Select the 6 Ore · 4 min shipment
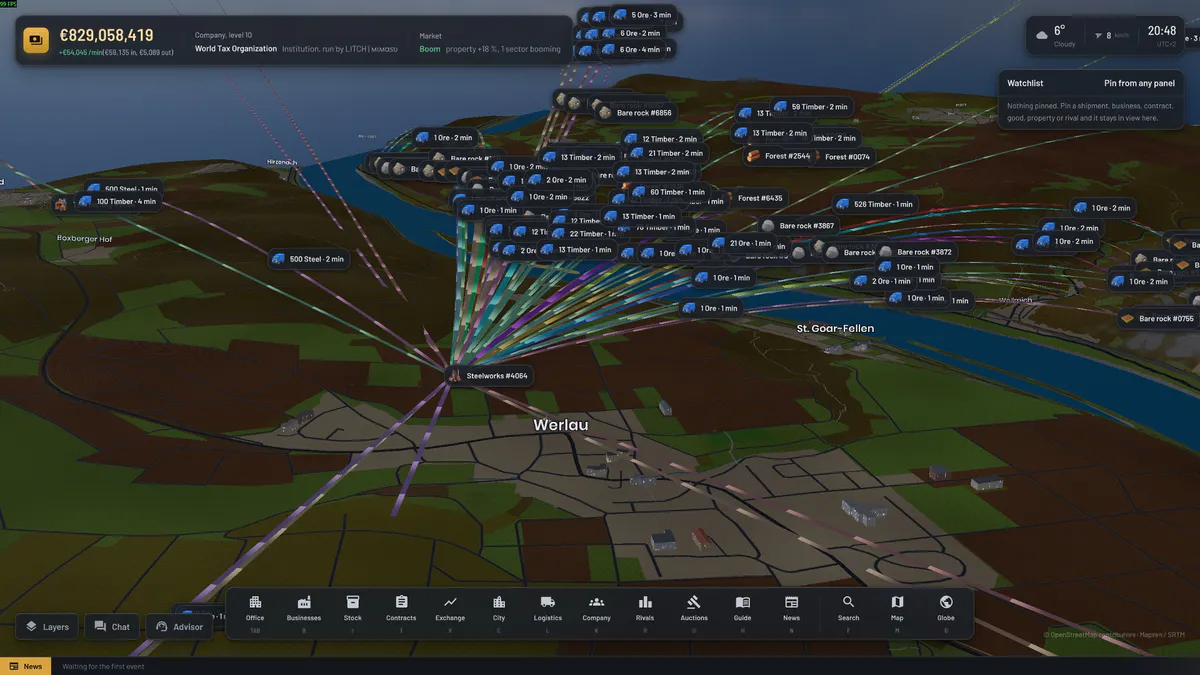1200x675 pixels. point(632,49)
